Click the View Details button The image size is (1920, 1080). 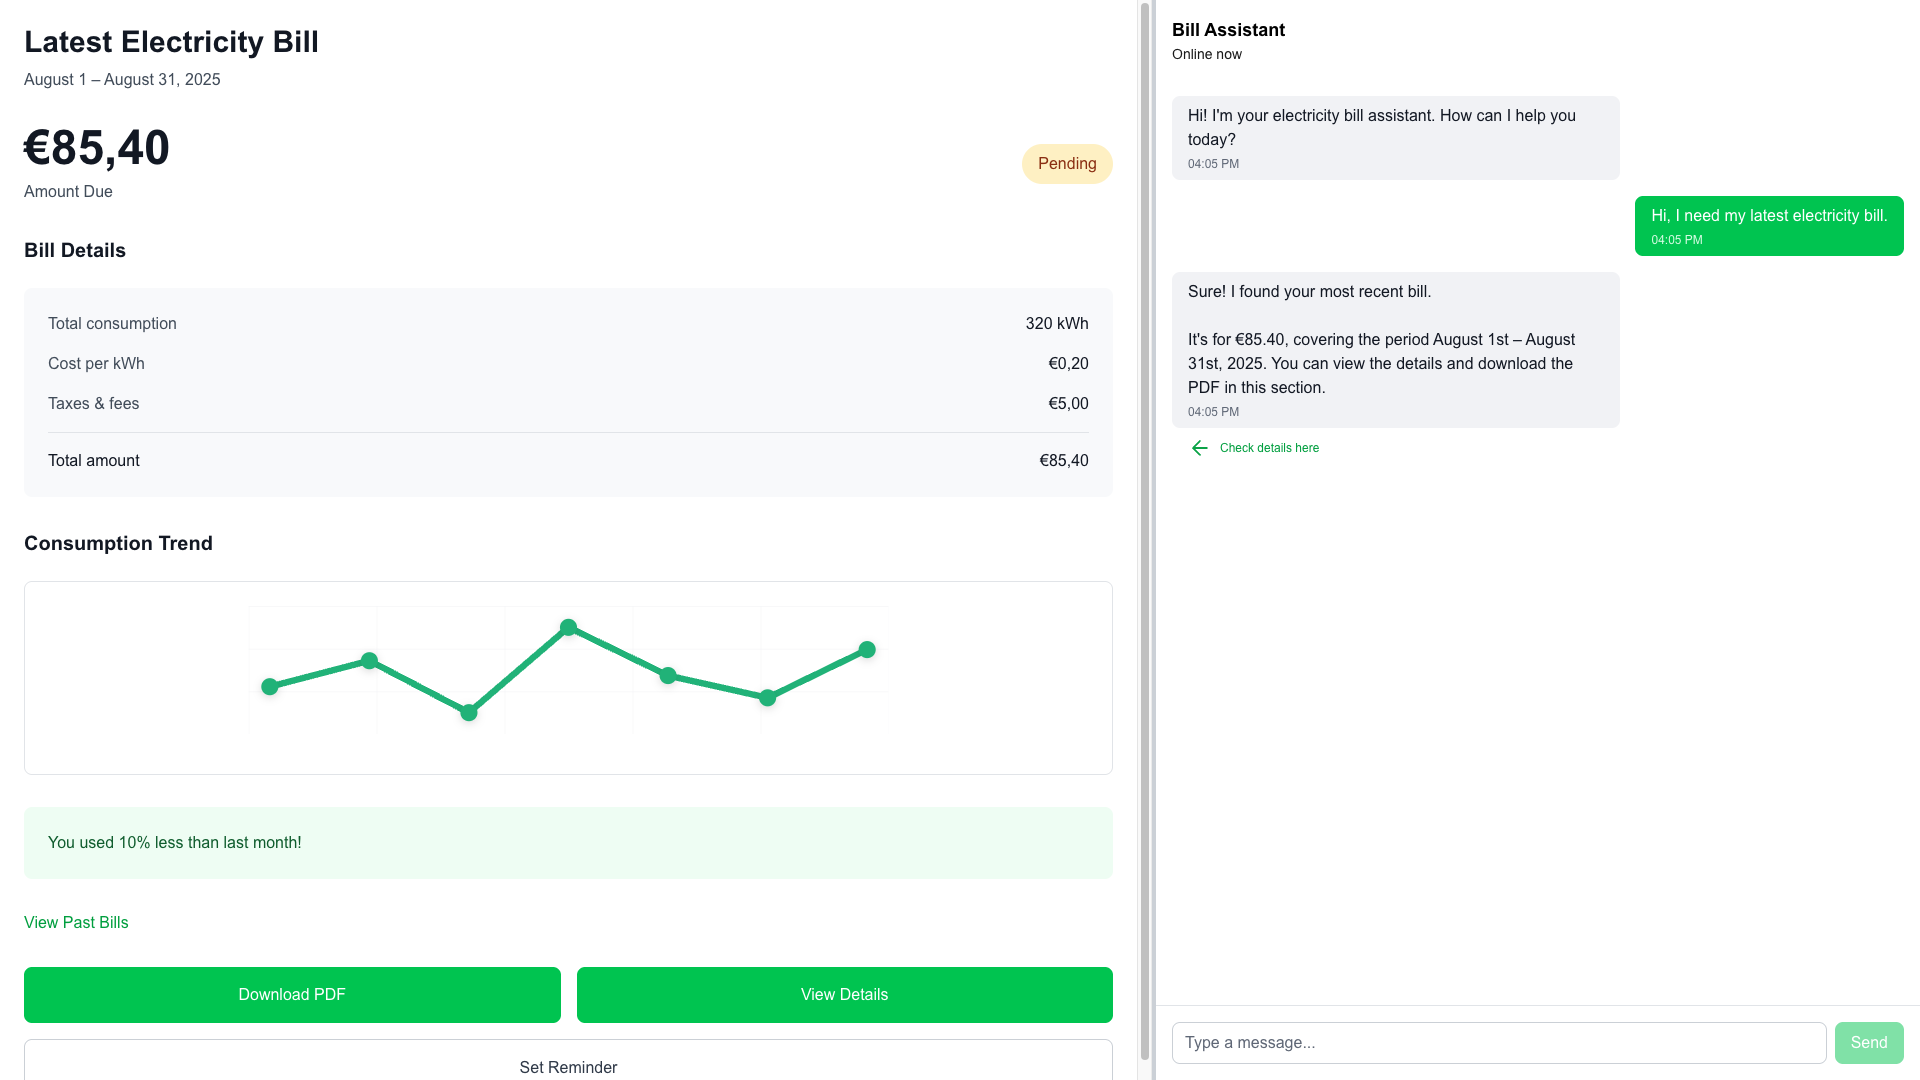point(844,994)
